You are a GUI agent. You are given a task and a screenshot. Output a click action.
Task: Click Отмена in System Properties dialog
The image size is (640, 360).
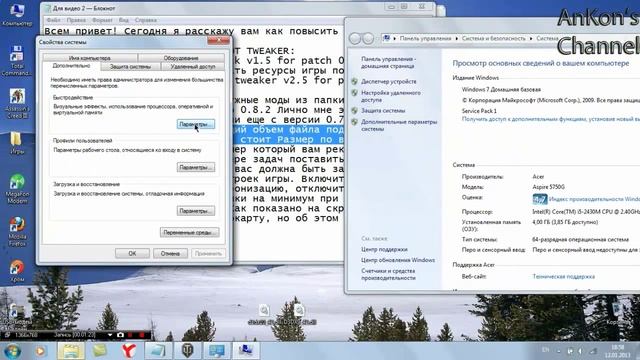[x=170, y=253]
